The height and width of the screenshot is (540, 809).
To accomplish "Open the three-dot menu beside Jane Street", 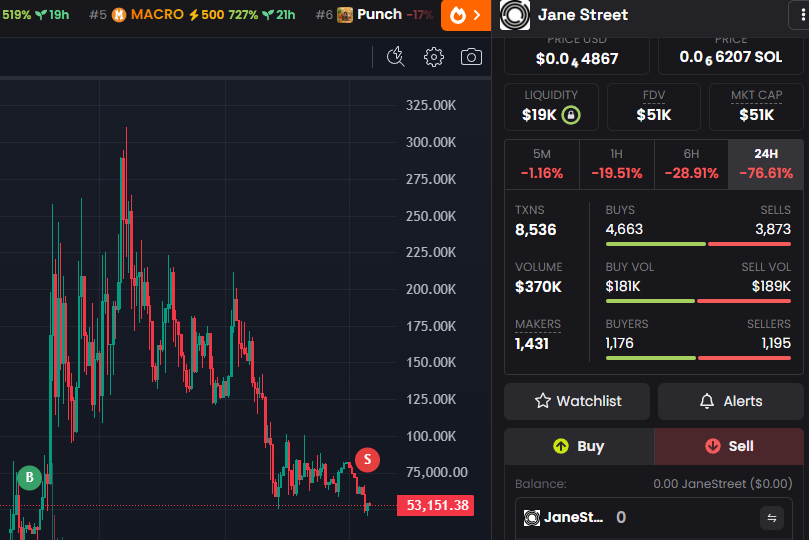I will coord(801,15).
